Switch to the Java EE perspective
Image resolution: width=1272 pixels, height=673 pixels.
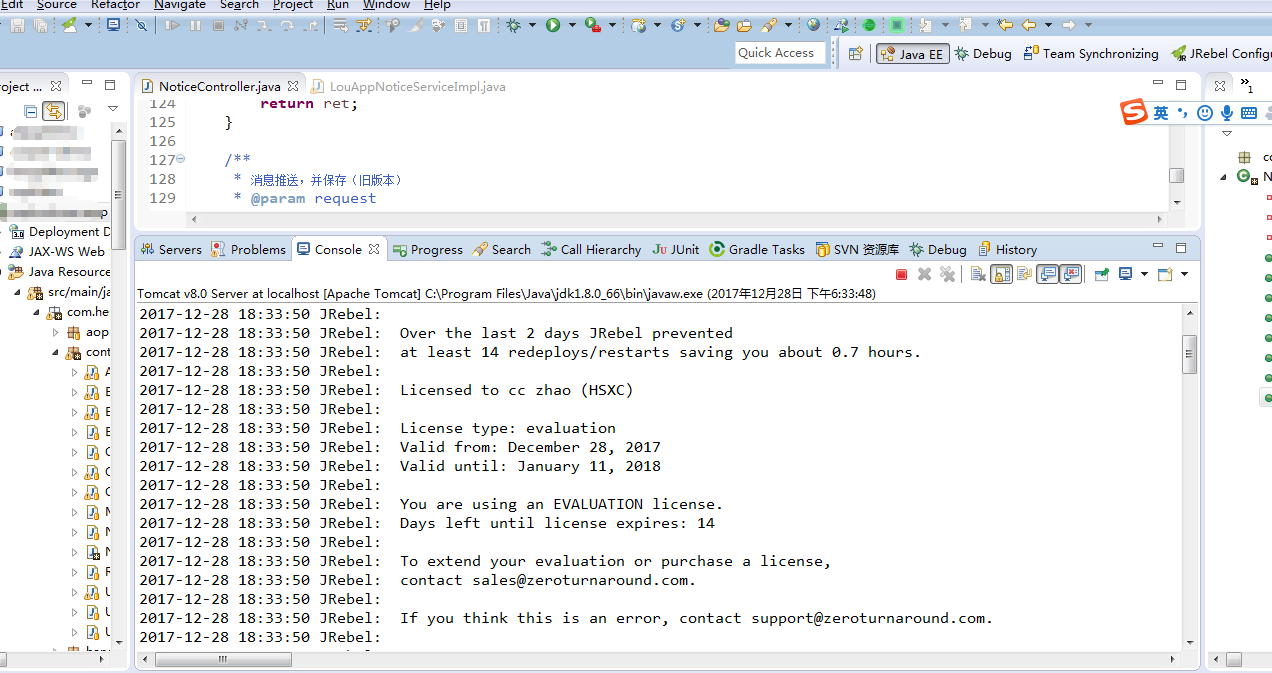[911, 54]
